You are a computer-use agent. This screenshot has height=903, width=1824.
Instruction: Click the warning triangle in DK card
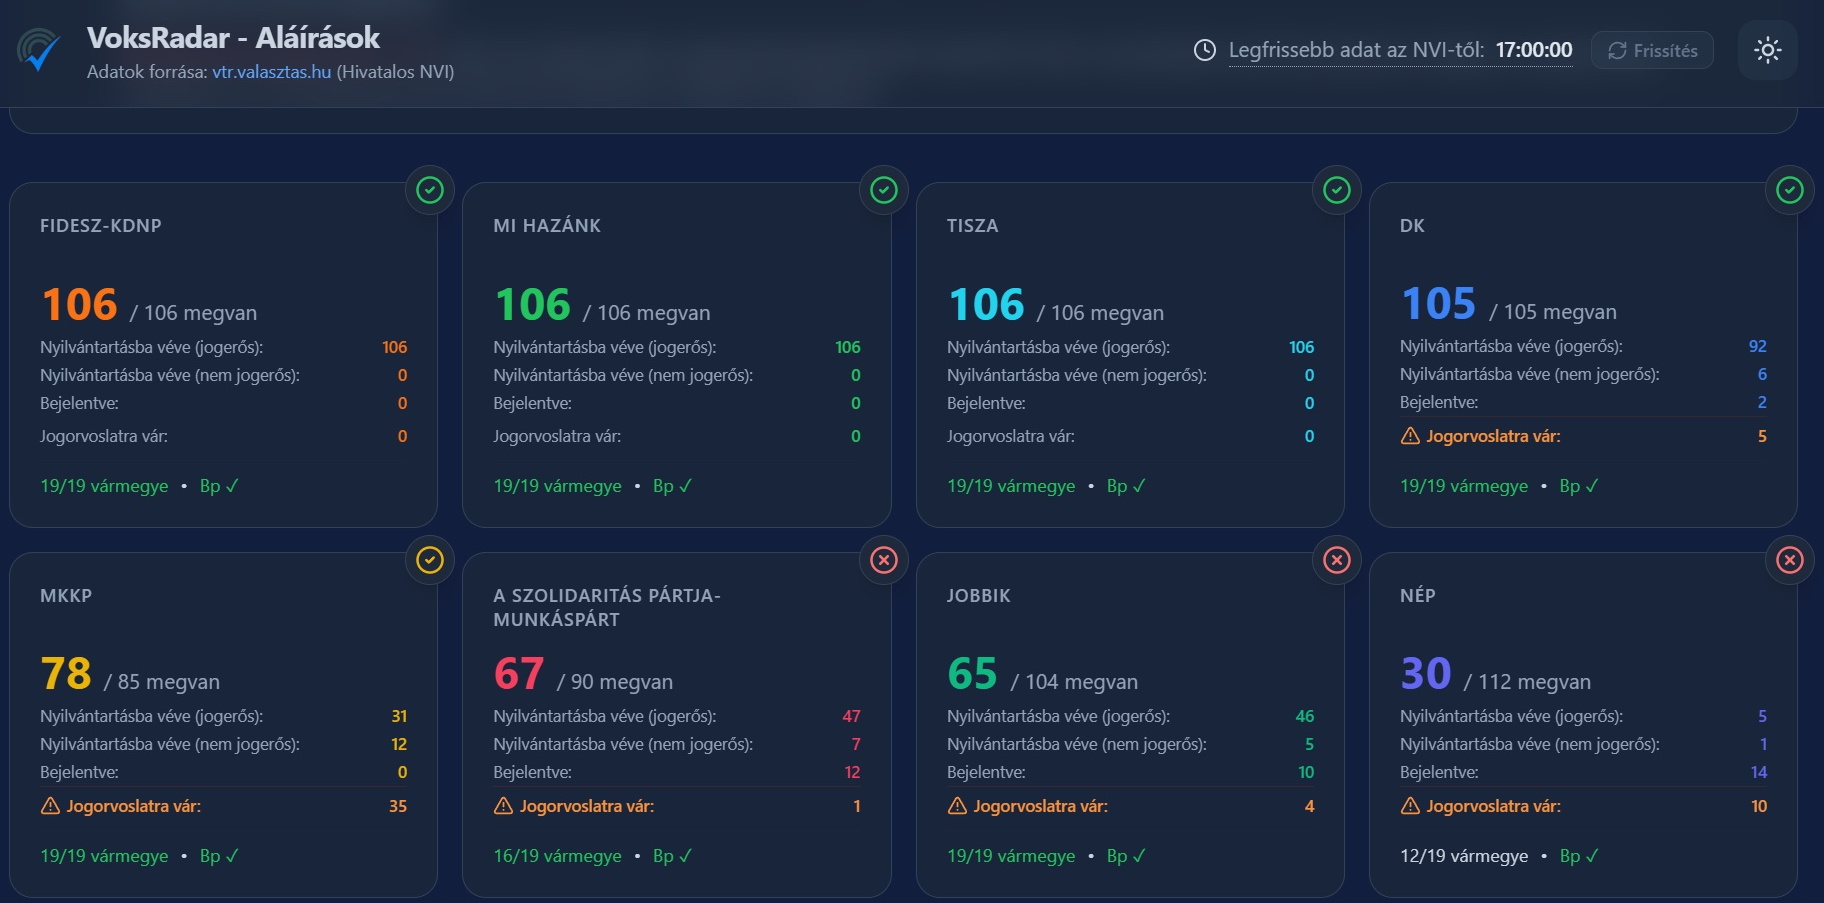[1410, 436]
